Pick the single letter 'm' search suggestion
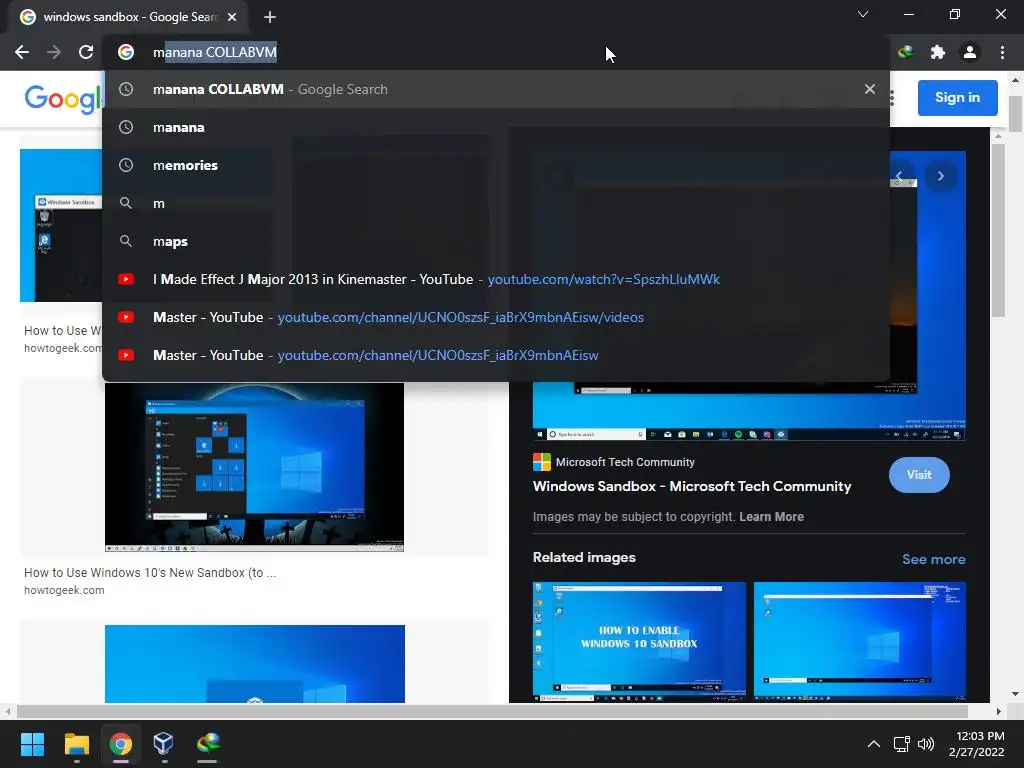 point(496,203)
